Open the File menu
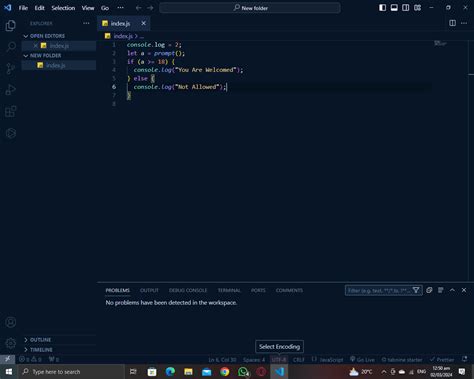This screenshot has height=379, width=474. (23, 8)
